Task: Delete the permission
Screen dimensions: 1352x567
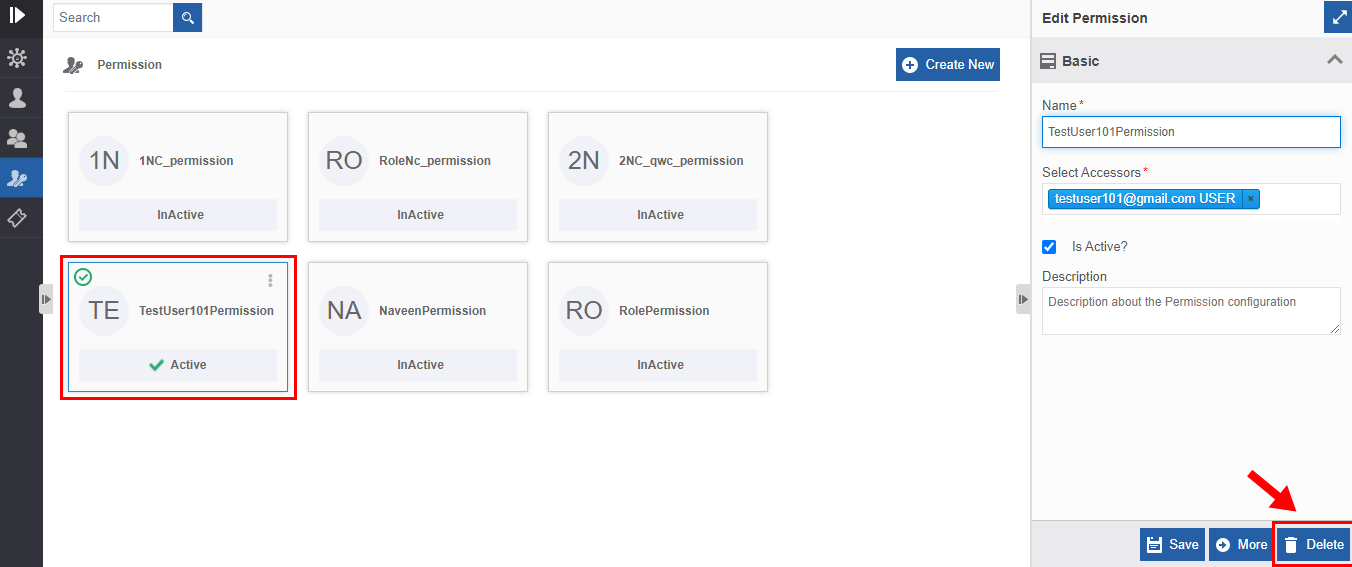Action: pos(1314,545)
